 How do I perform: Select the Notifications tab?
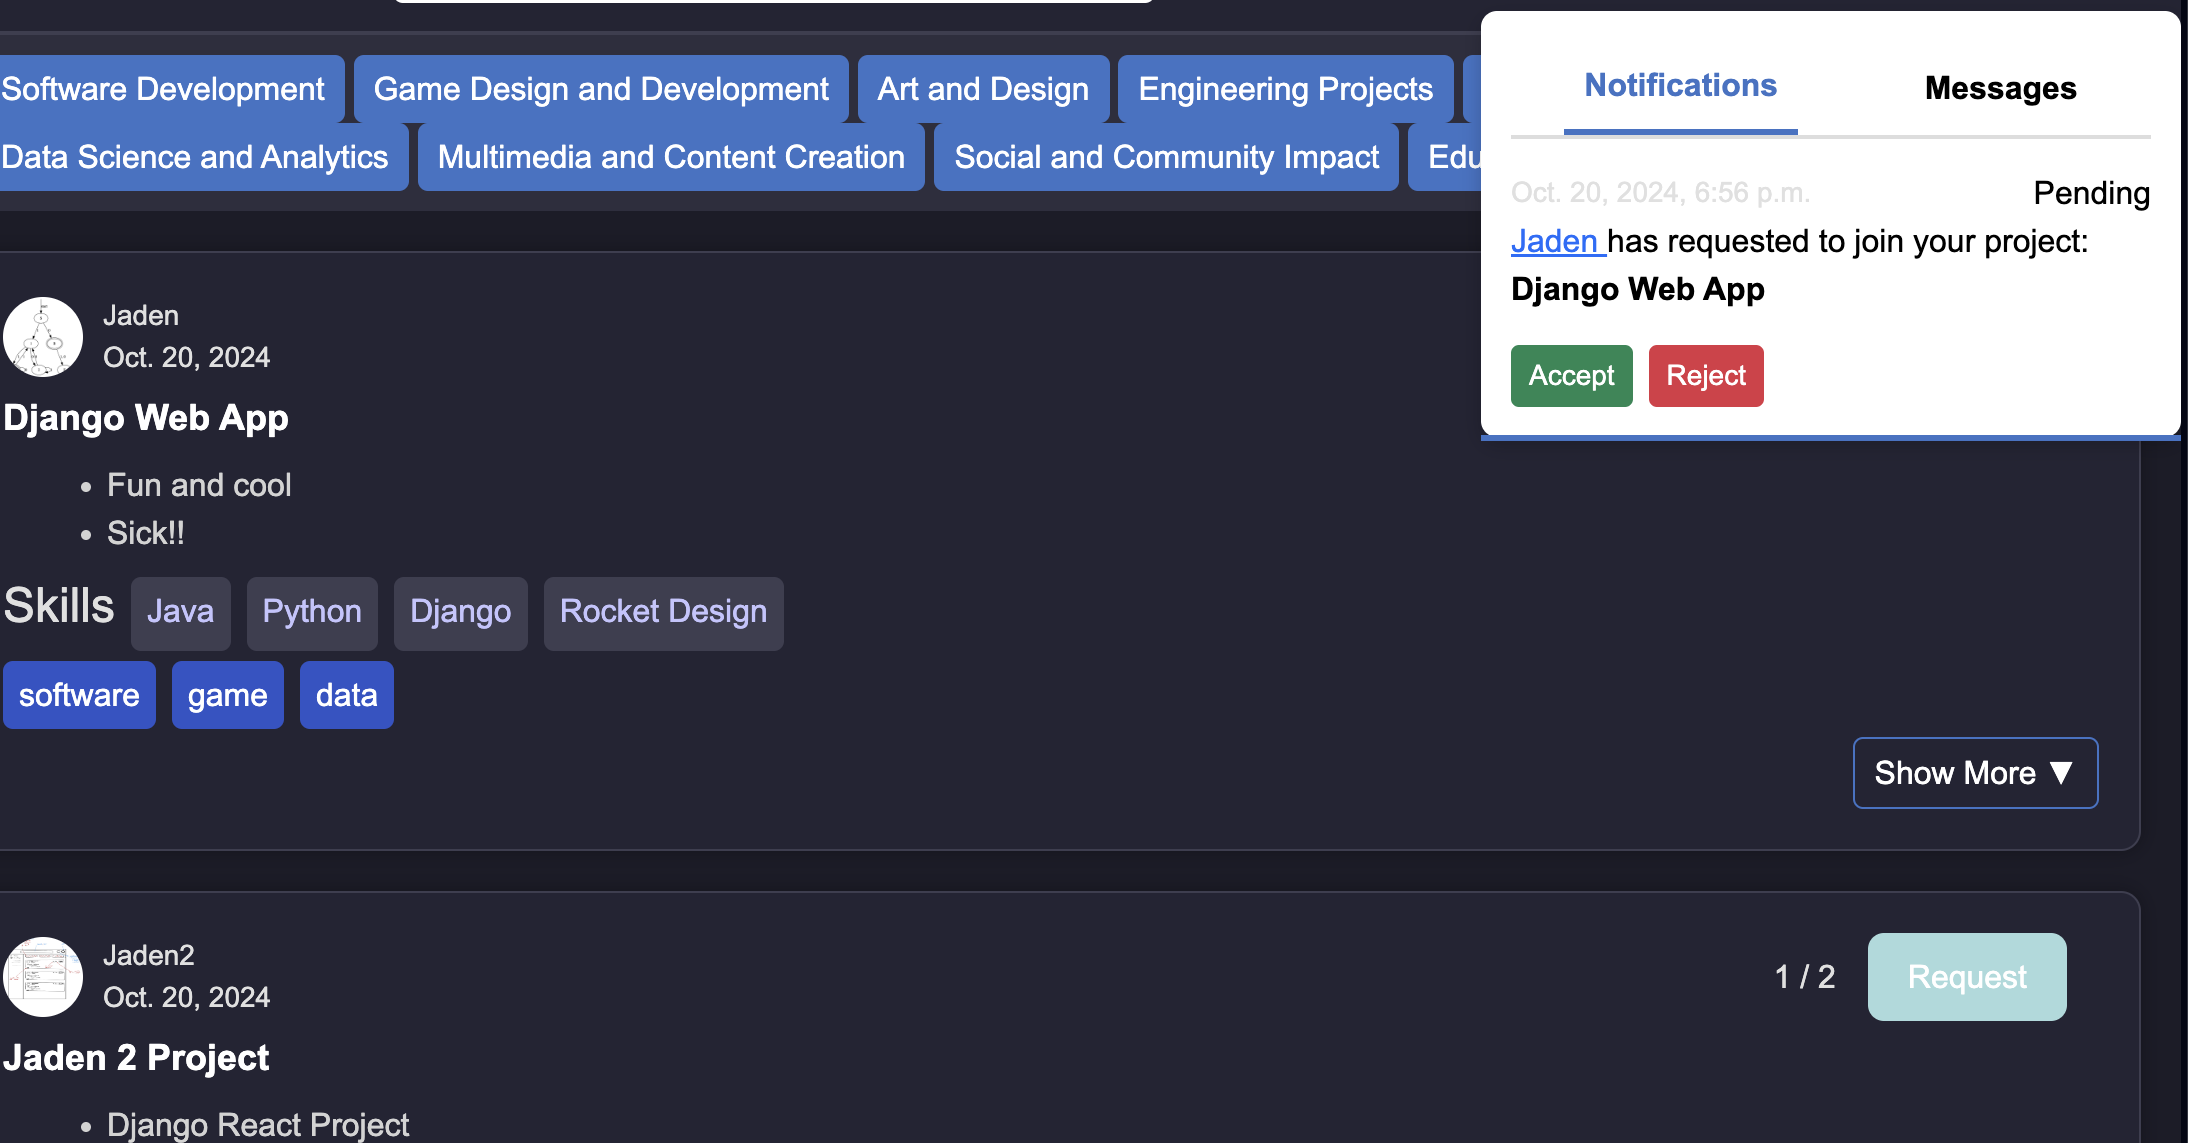1680,87
